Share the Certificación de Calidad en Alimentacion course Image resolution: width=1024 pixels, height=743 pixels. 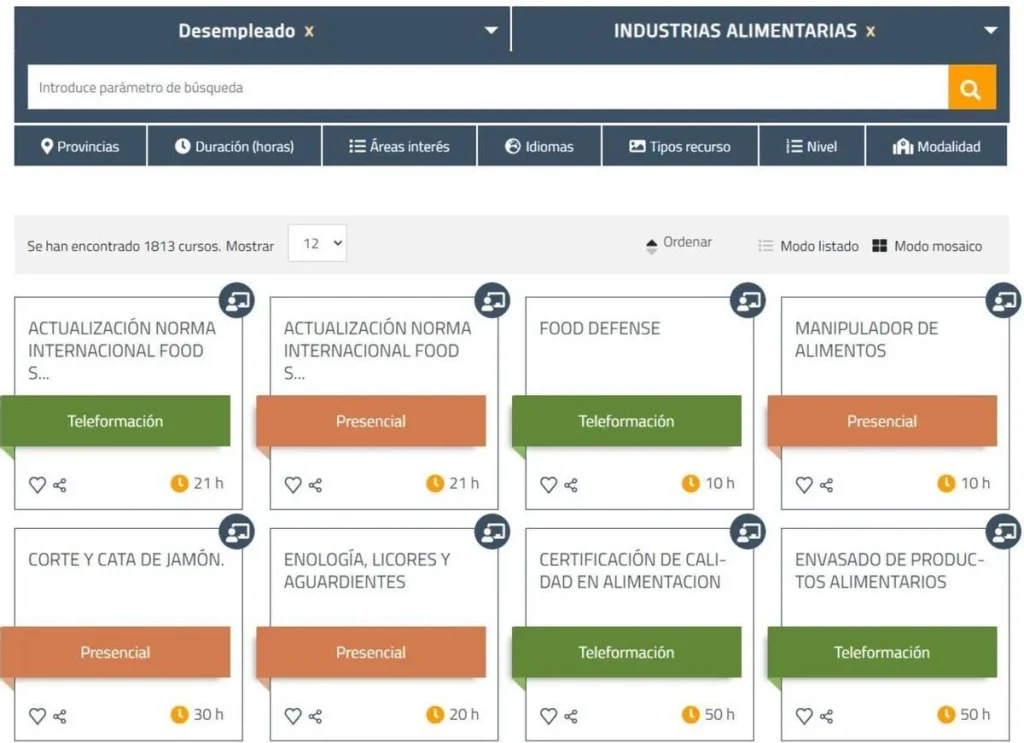pos(571,716)
